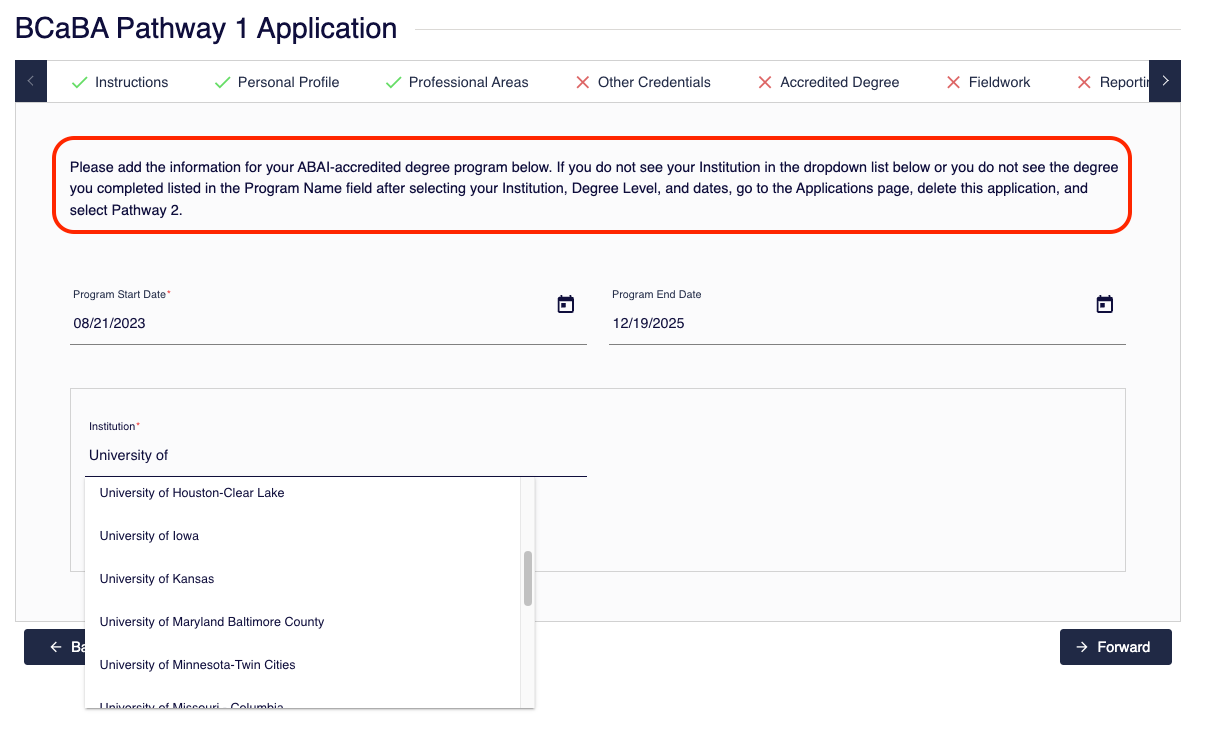Viewport: 1223px width, 730px height.
Task: Switch to the Professional Areas step
Action: click(457, 82)
